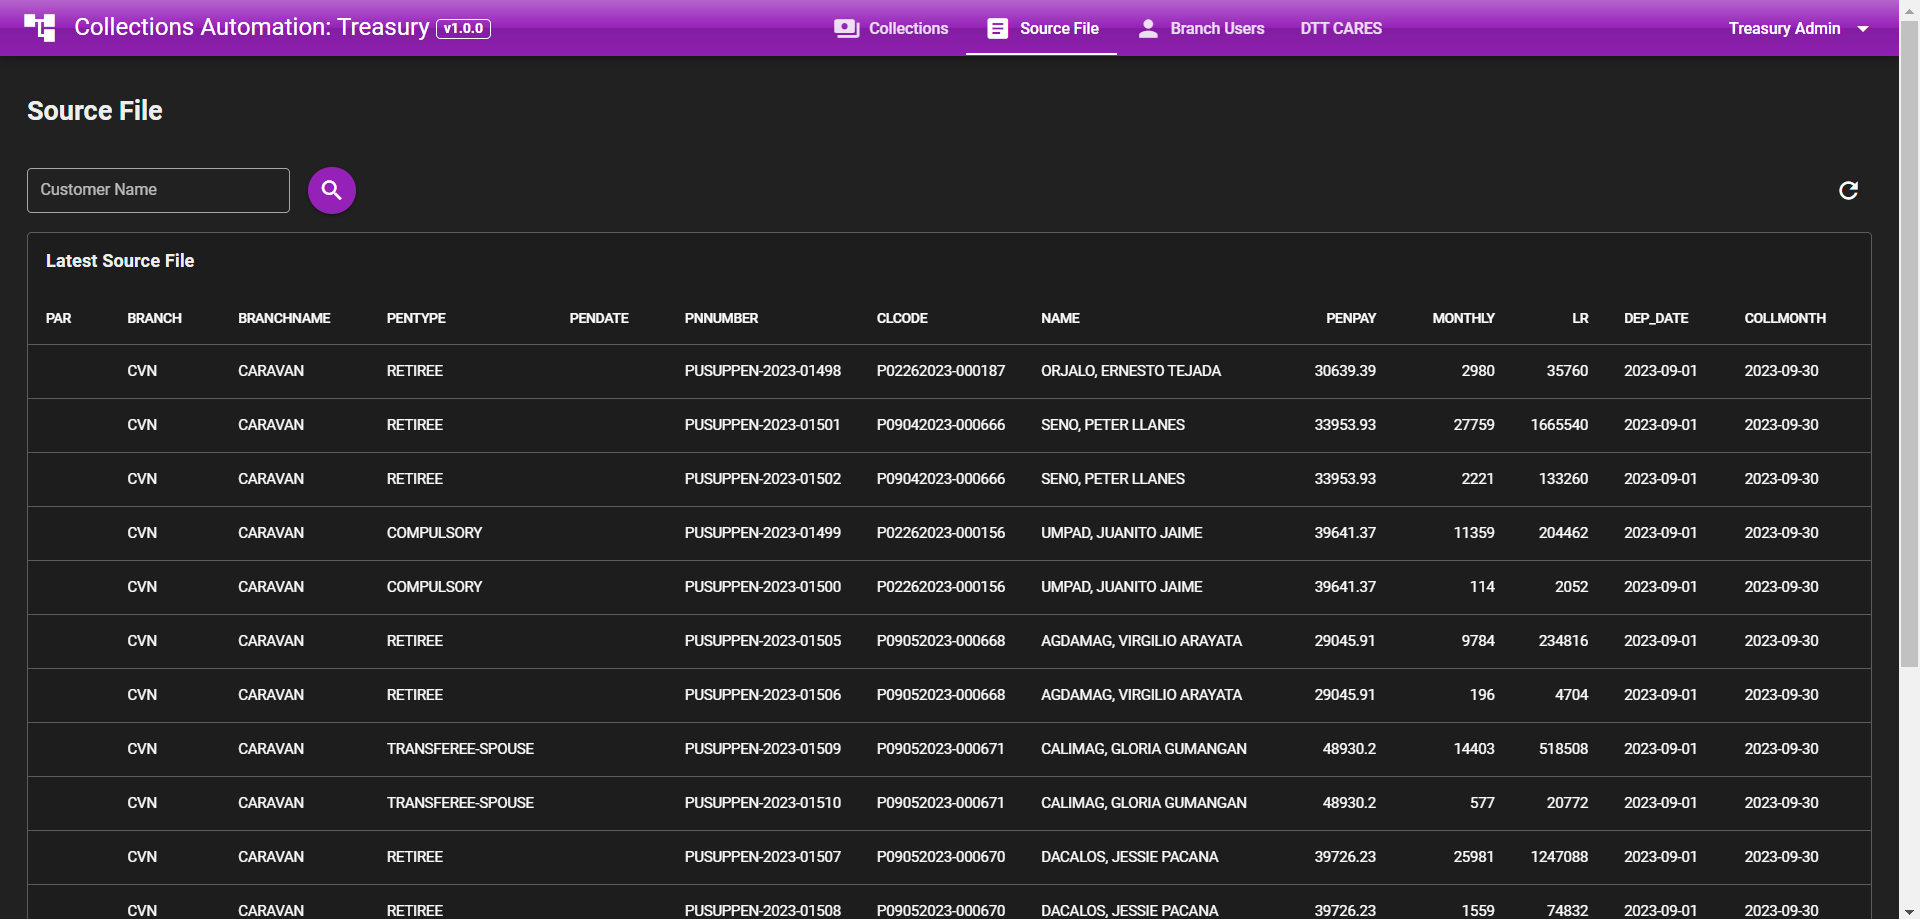
Task: Click the MONTHLY value 114
Action: (1482, 587)
